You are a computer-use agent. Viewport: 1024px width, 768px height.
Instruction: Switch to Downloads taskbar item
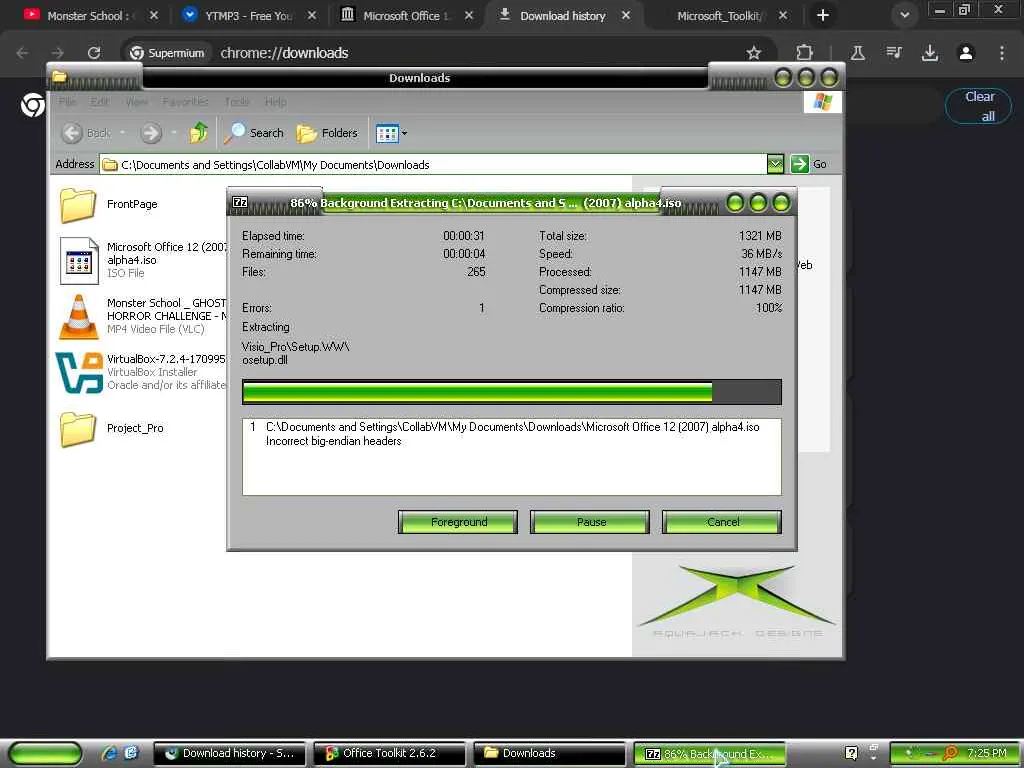tap(550, 753)
